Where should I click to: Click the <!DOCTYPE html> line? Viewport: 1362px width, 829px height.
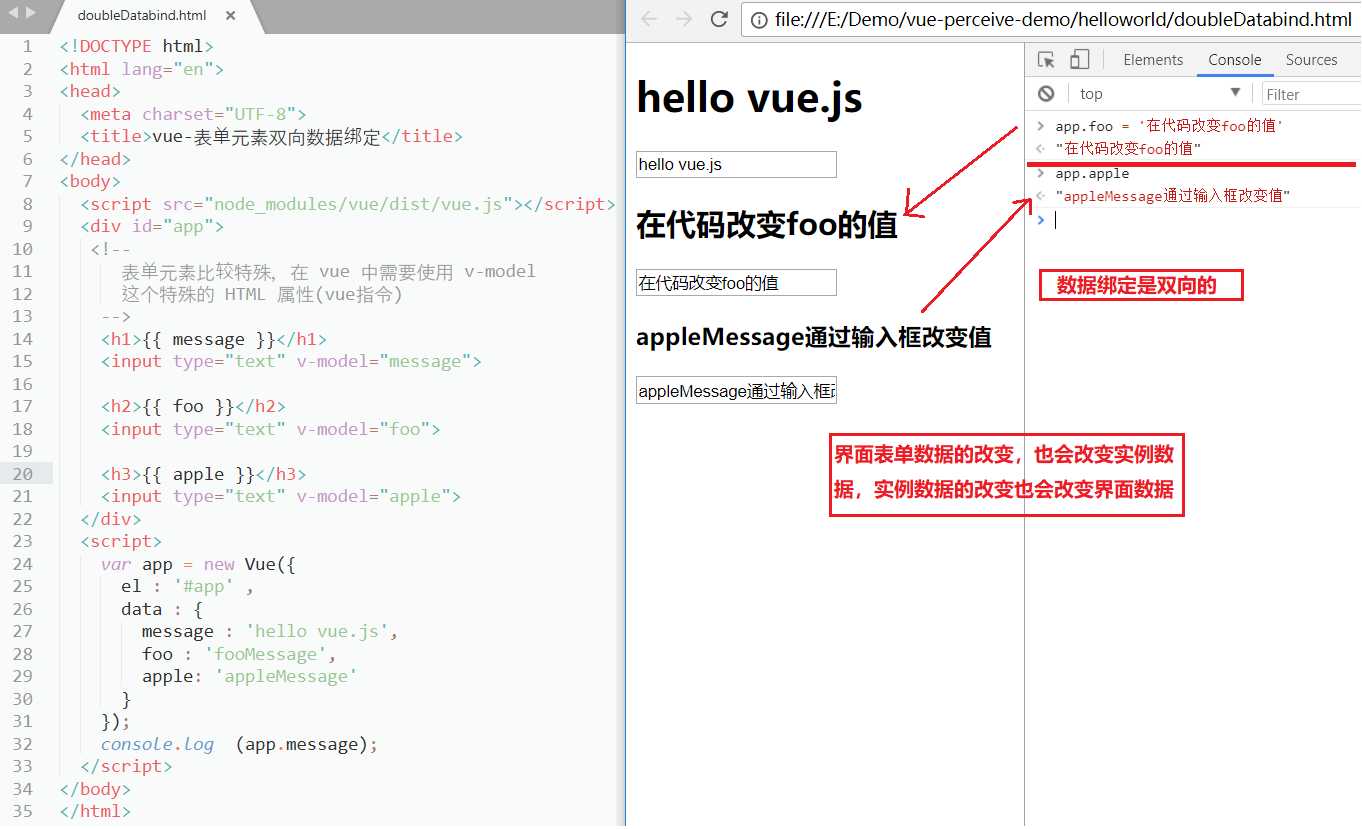(136, 46)
